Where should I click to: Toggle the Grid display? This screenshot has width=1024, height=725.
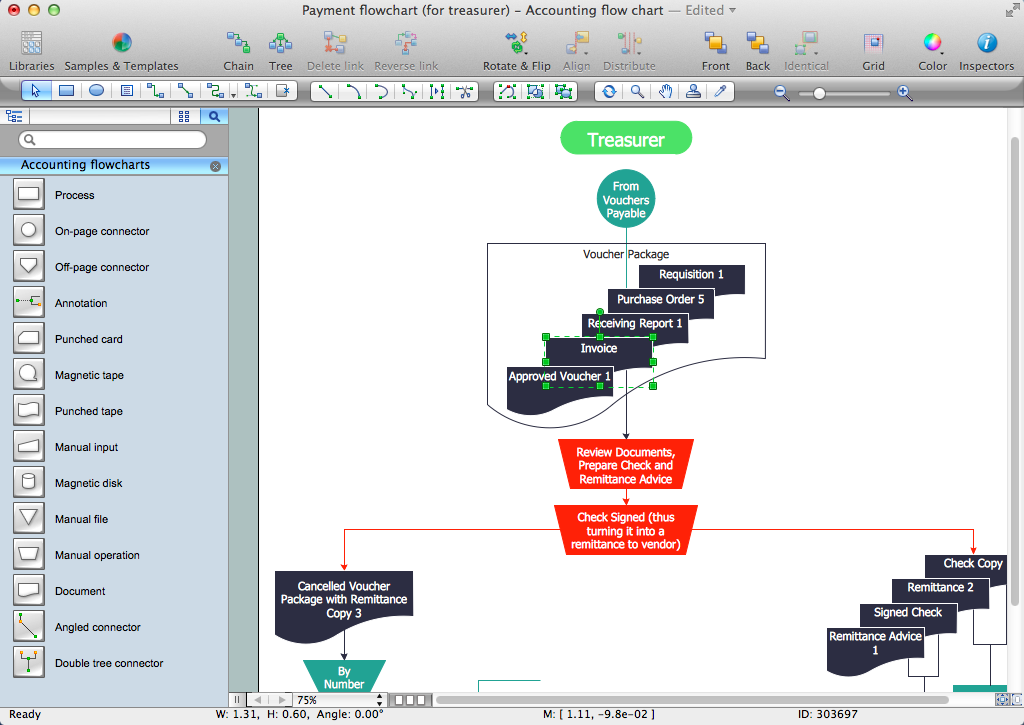pos(873,51)
